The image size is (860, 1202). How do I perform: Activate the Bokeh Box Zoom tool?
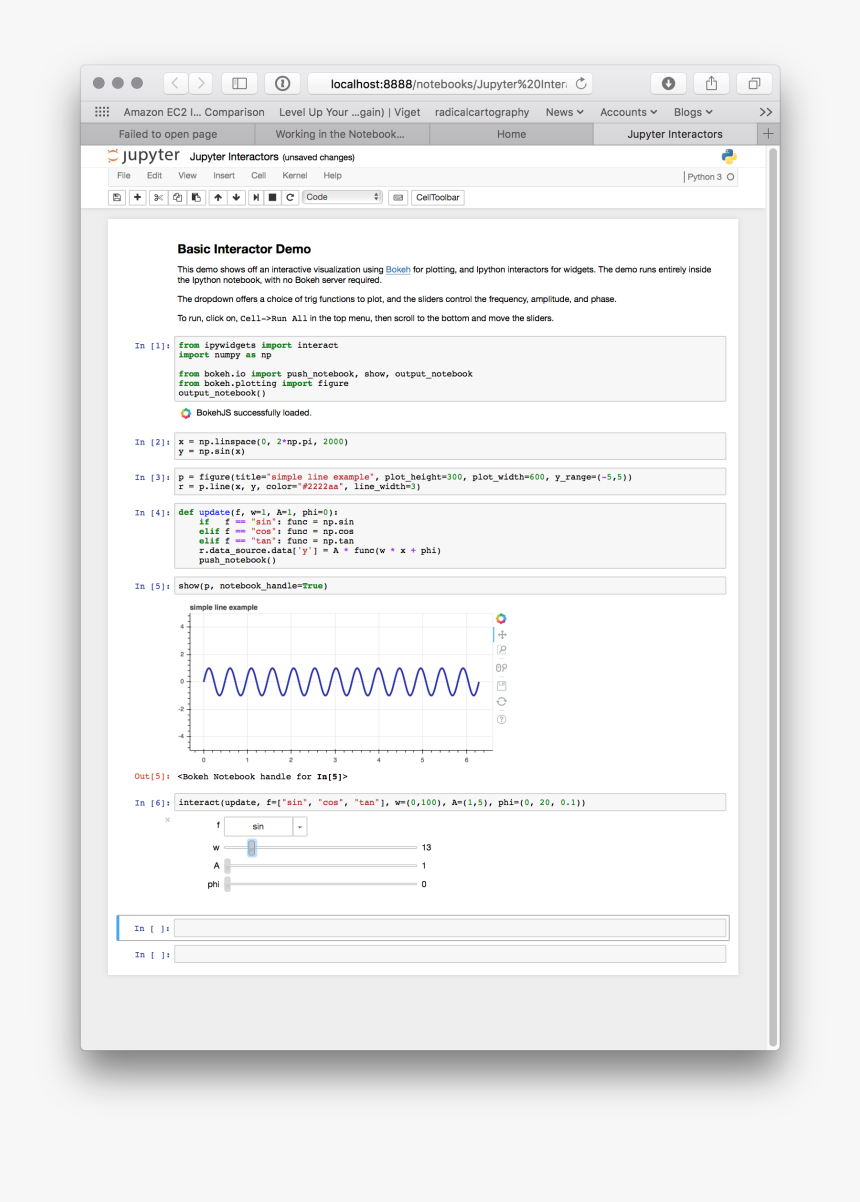502,651
